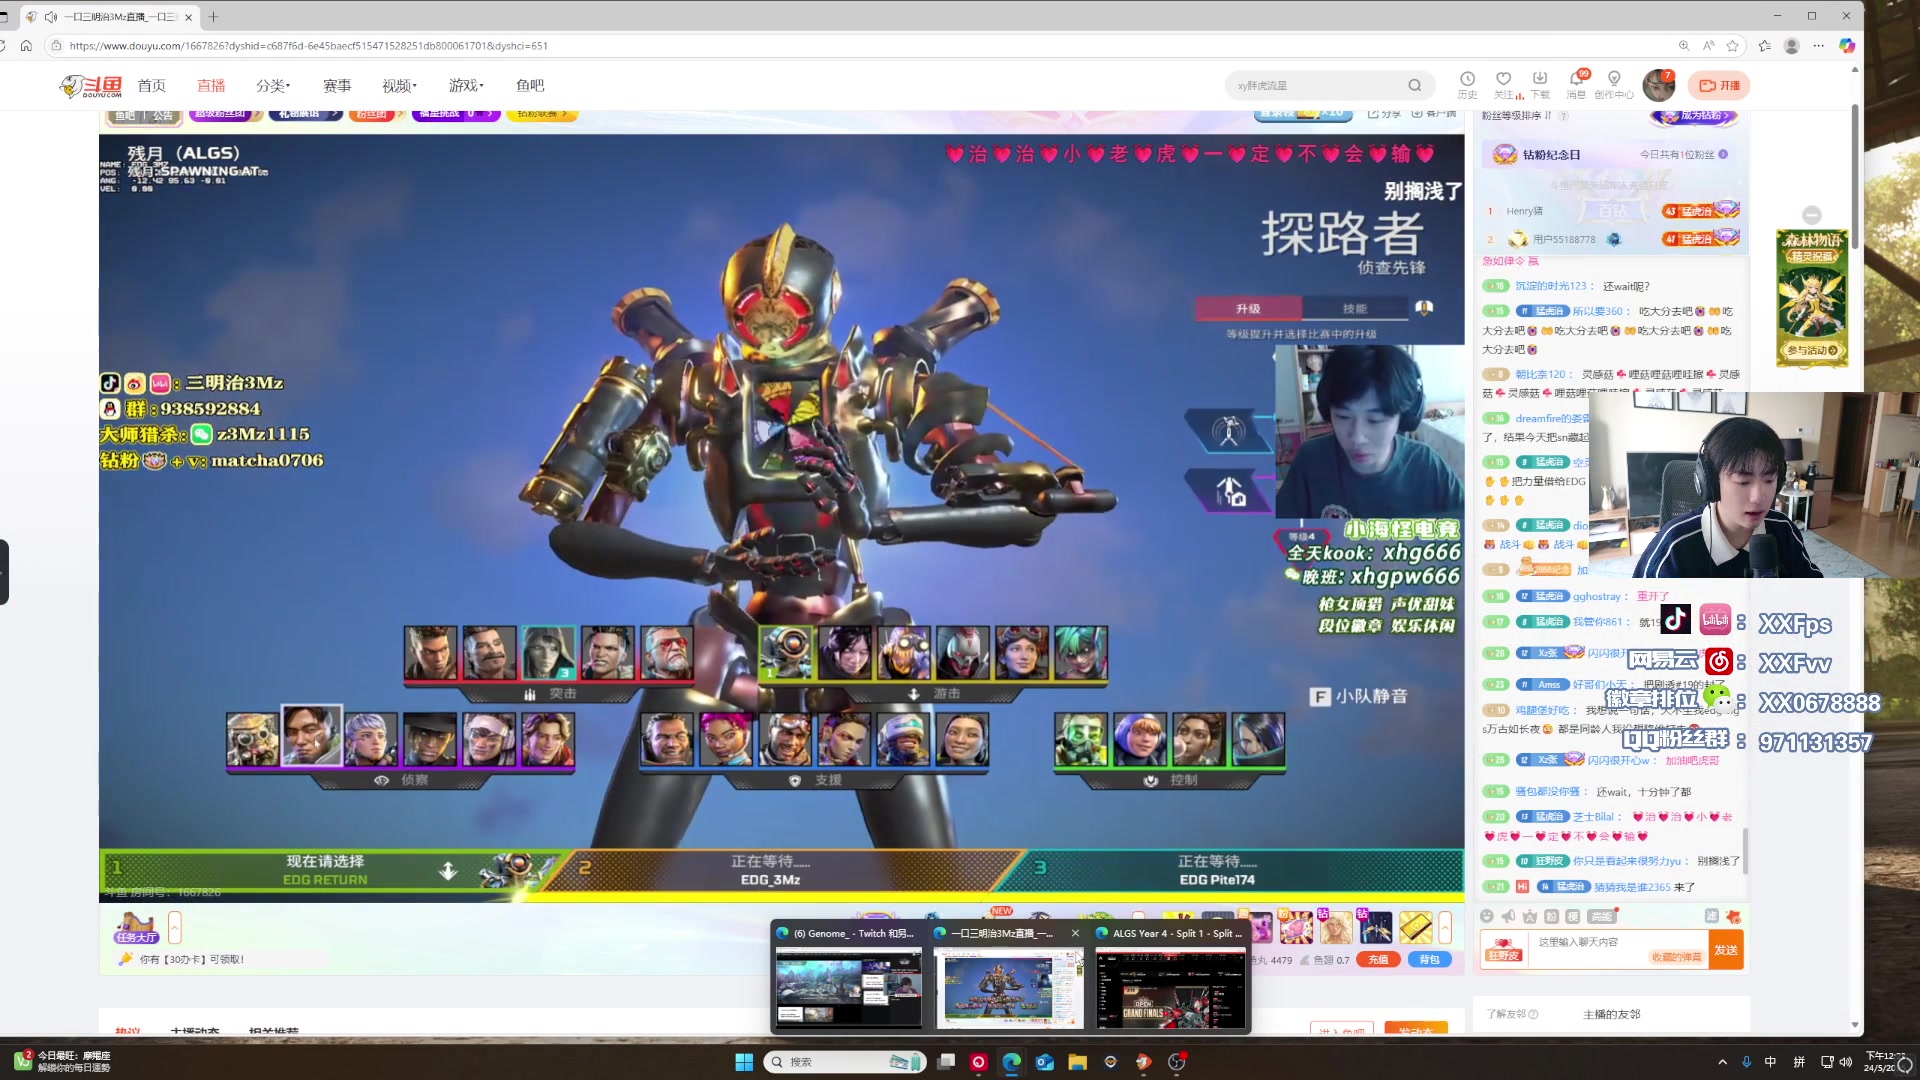Open the Copilot icon in the browser toolbar

[1846, 45]
